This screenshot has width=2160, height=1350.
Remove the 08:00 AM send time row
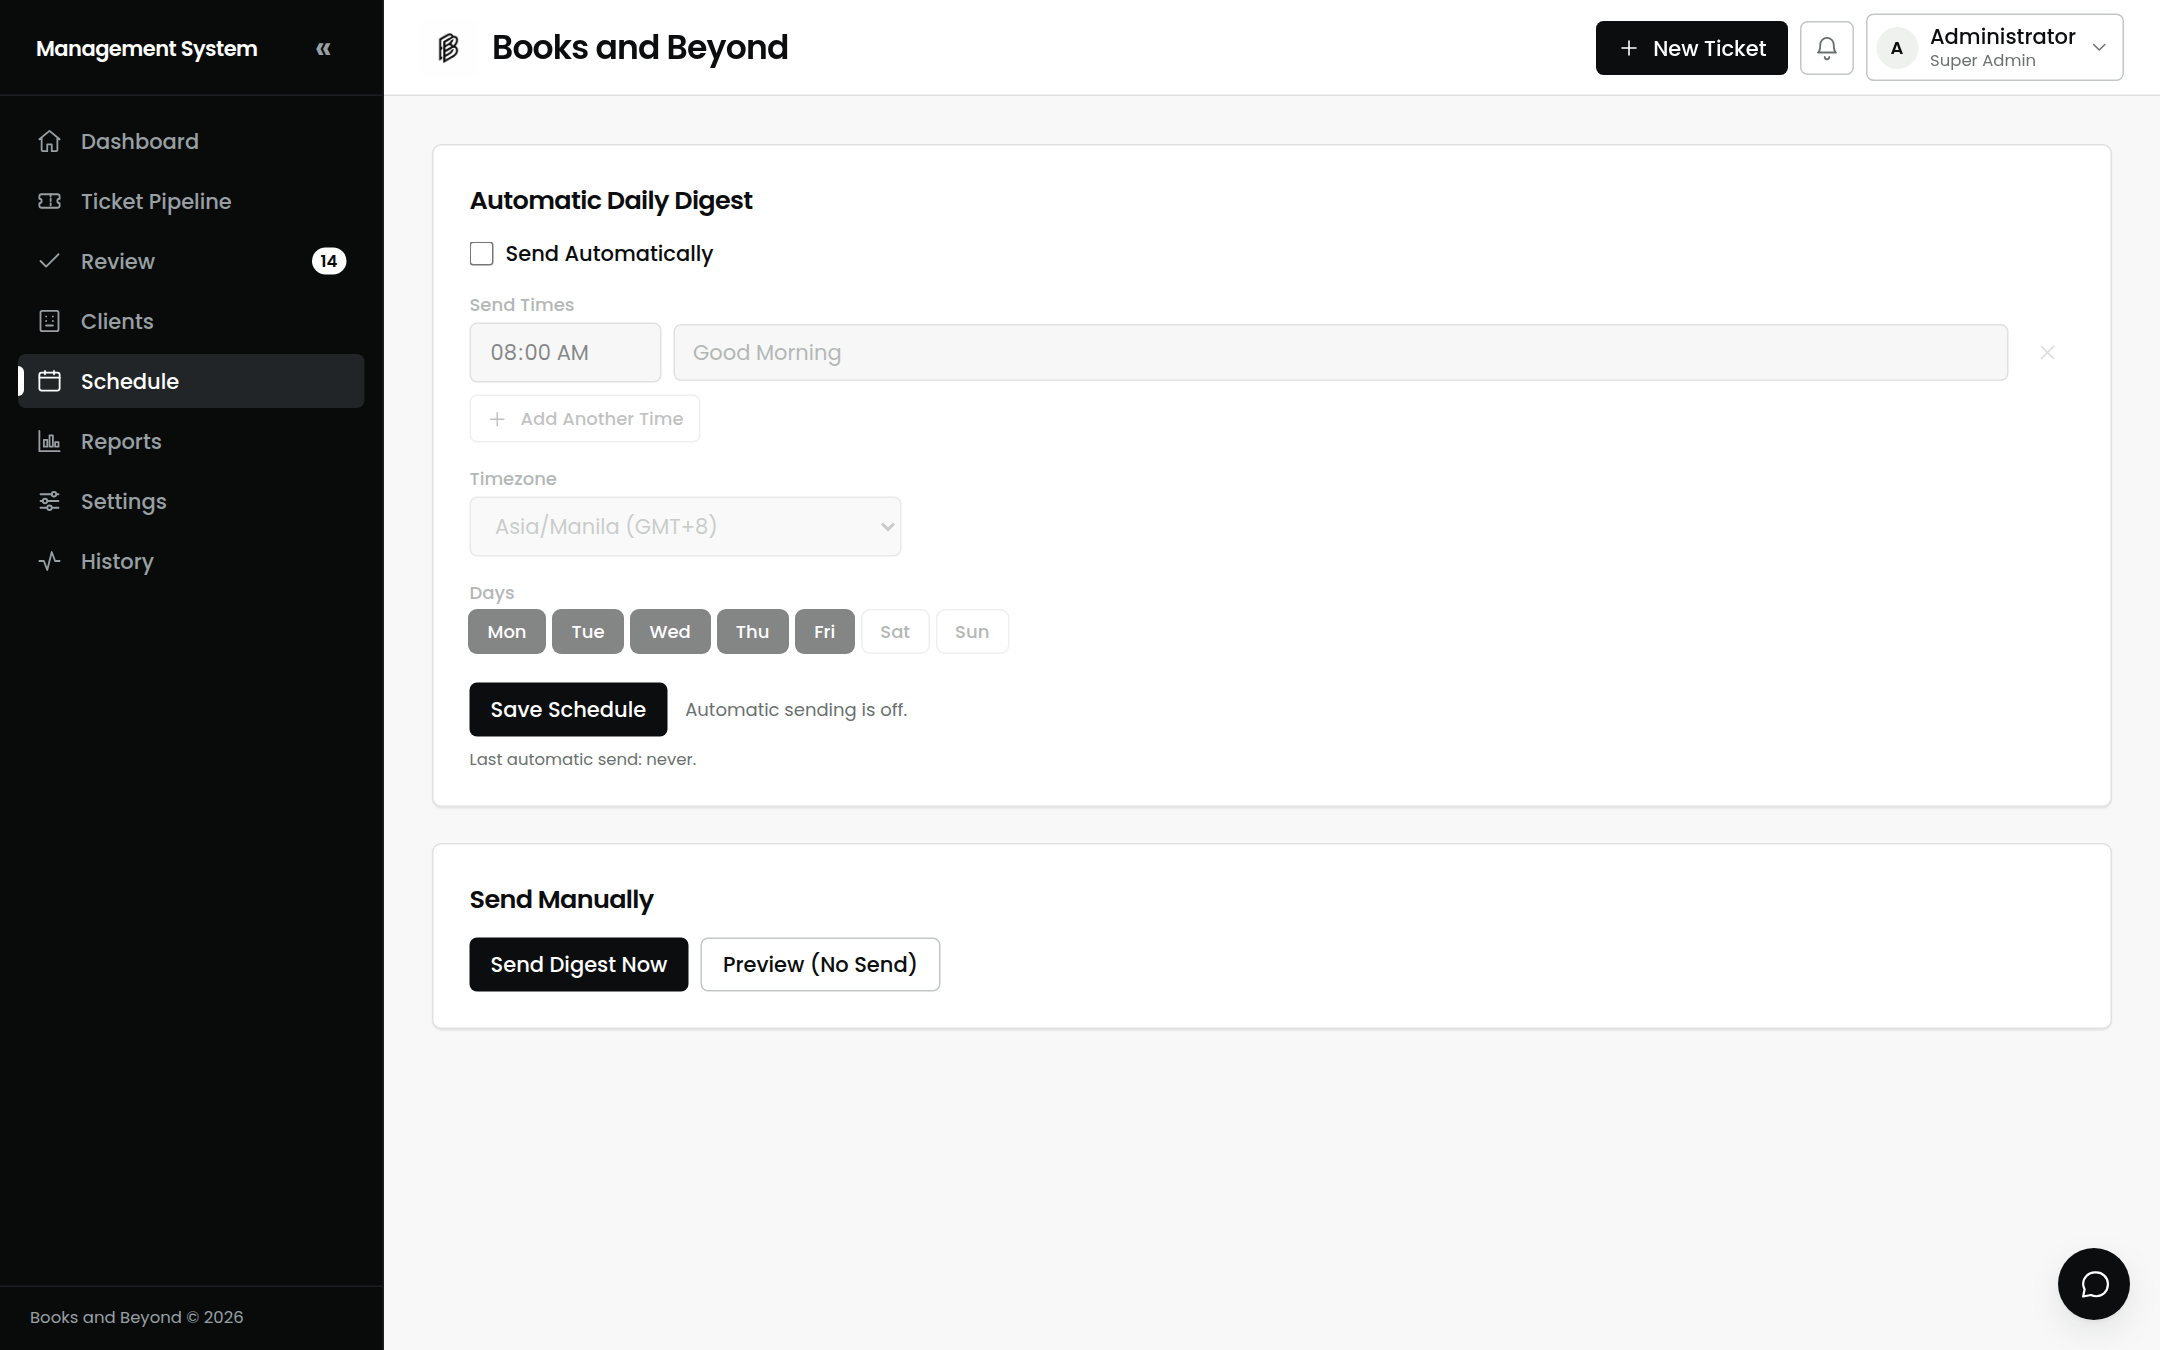pyautogui.click(x=2047, y=352)
